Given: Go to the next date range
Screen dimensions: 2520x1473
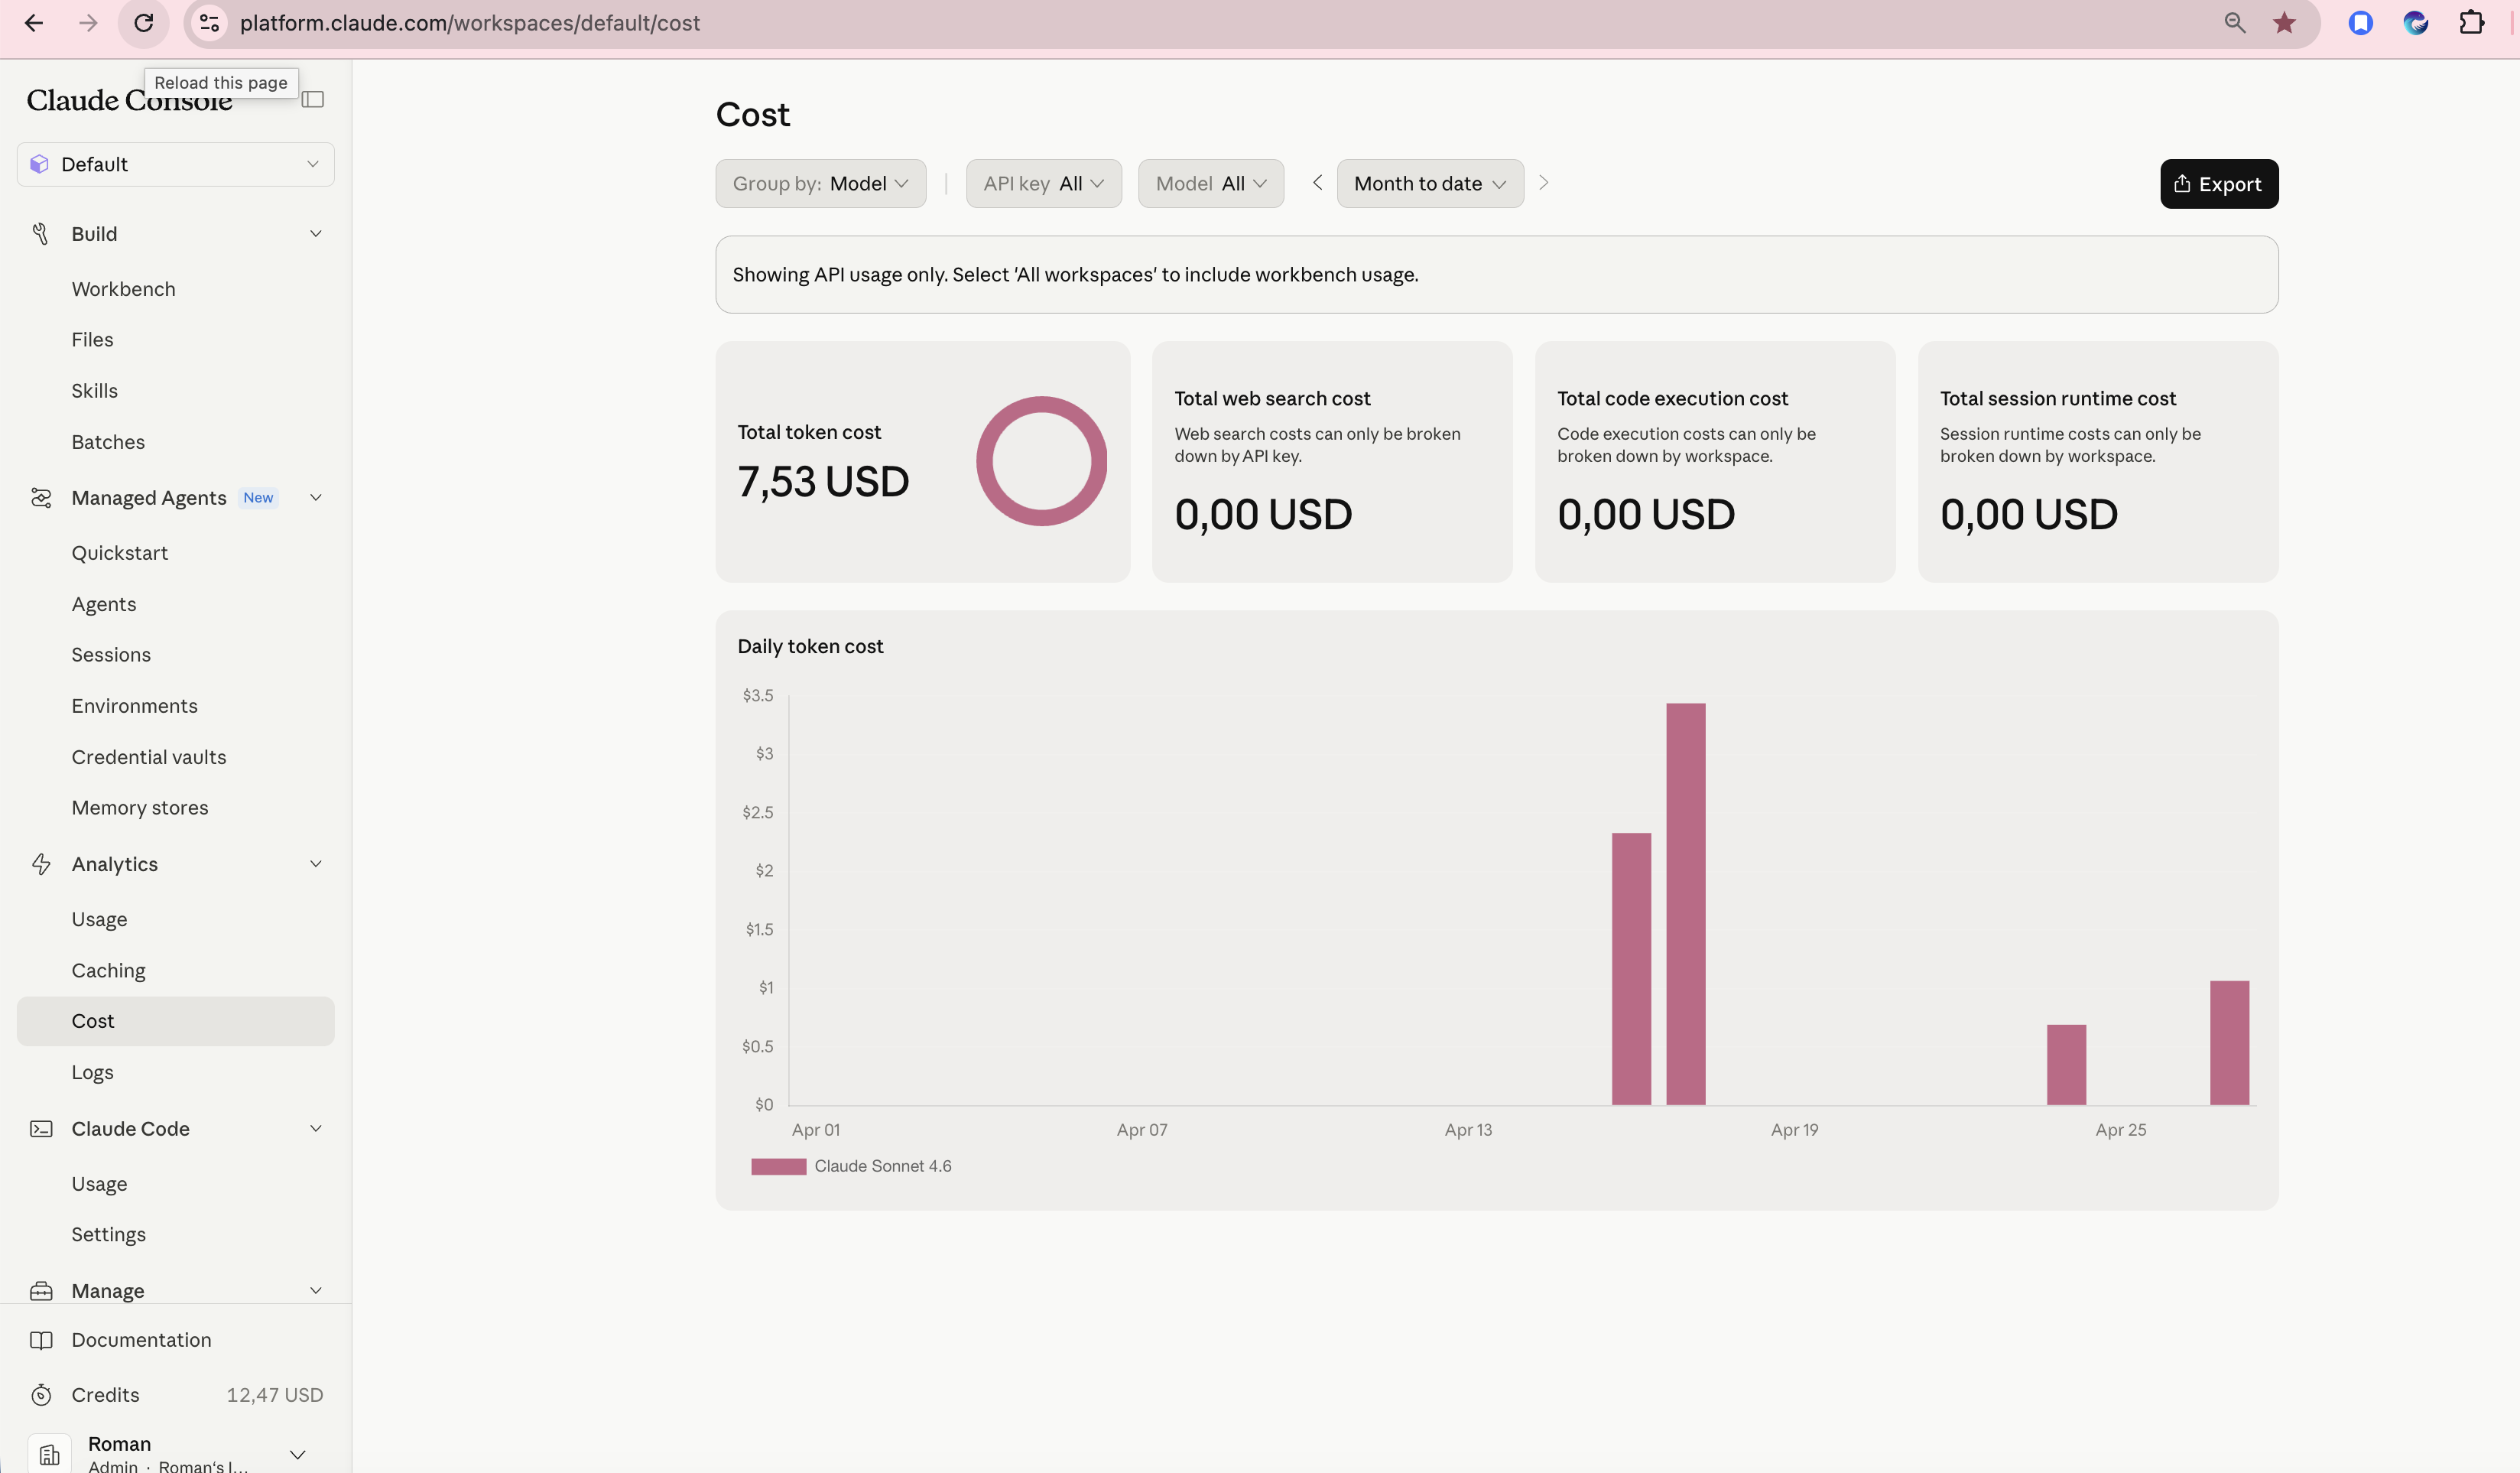Looking at the screenshot, I should click(1543, 183).
